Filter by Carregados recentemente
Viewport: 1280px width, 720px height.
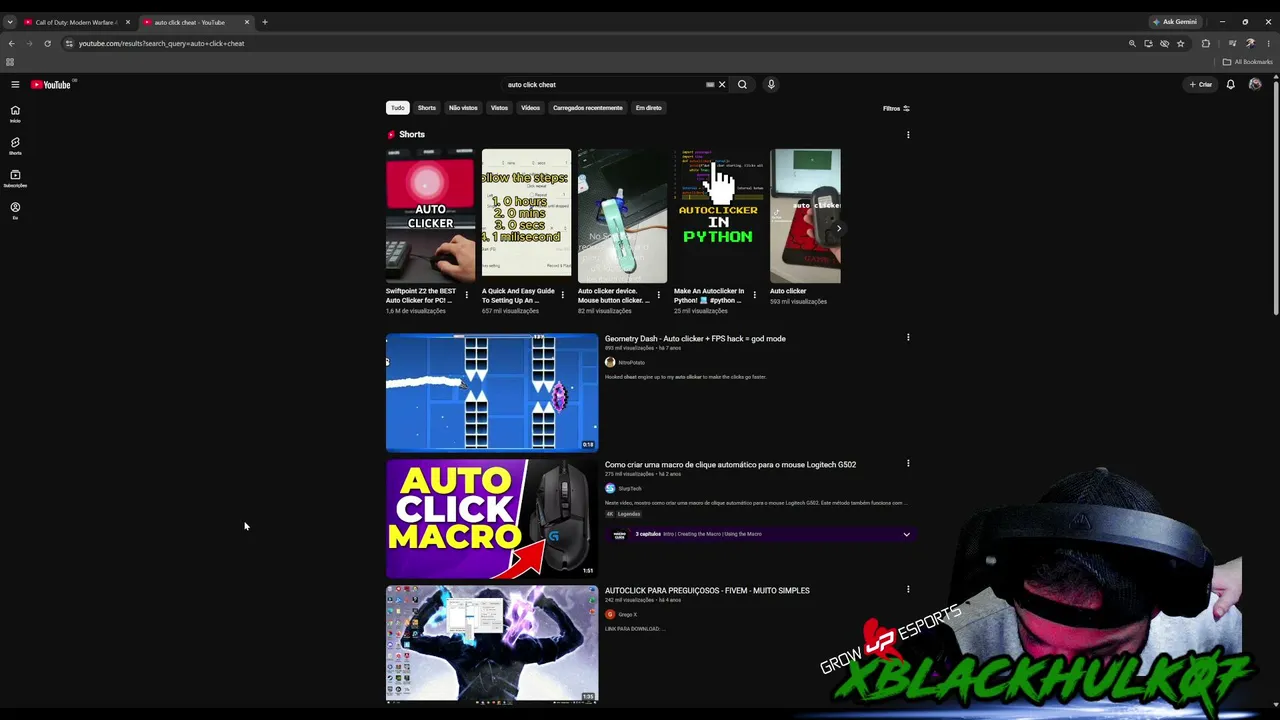coord(588,108)
